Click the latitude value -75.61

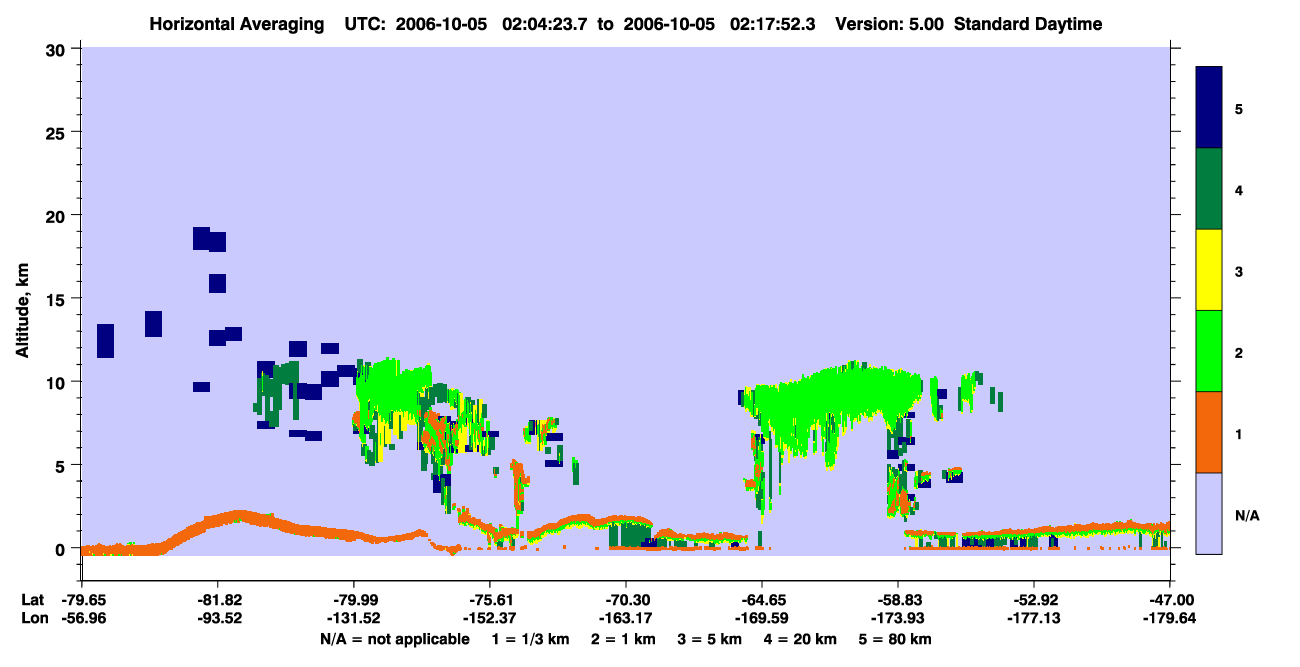pos(490,600)
